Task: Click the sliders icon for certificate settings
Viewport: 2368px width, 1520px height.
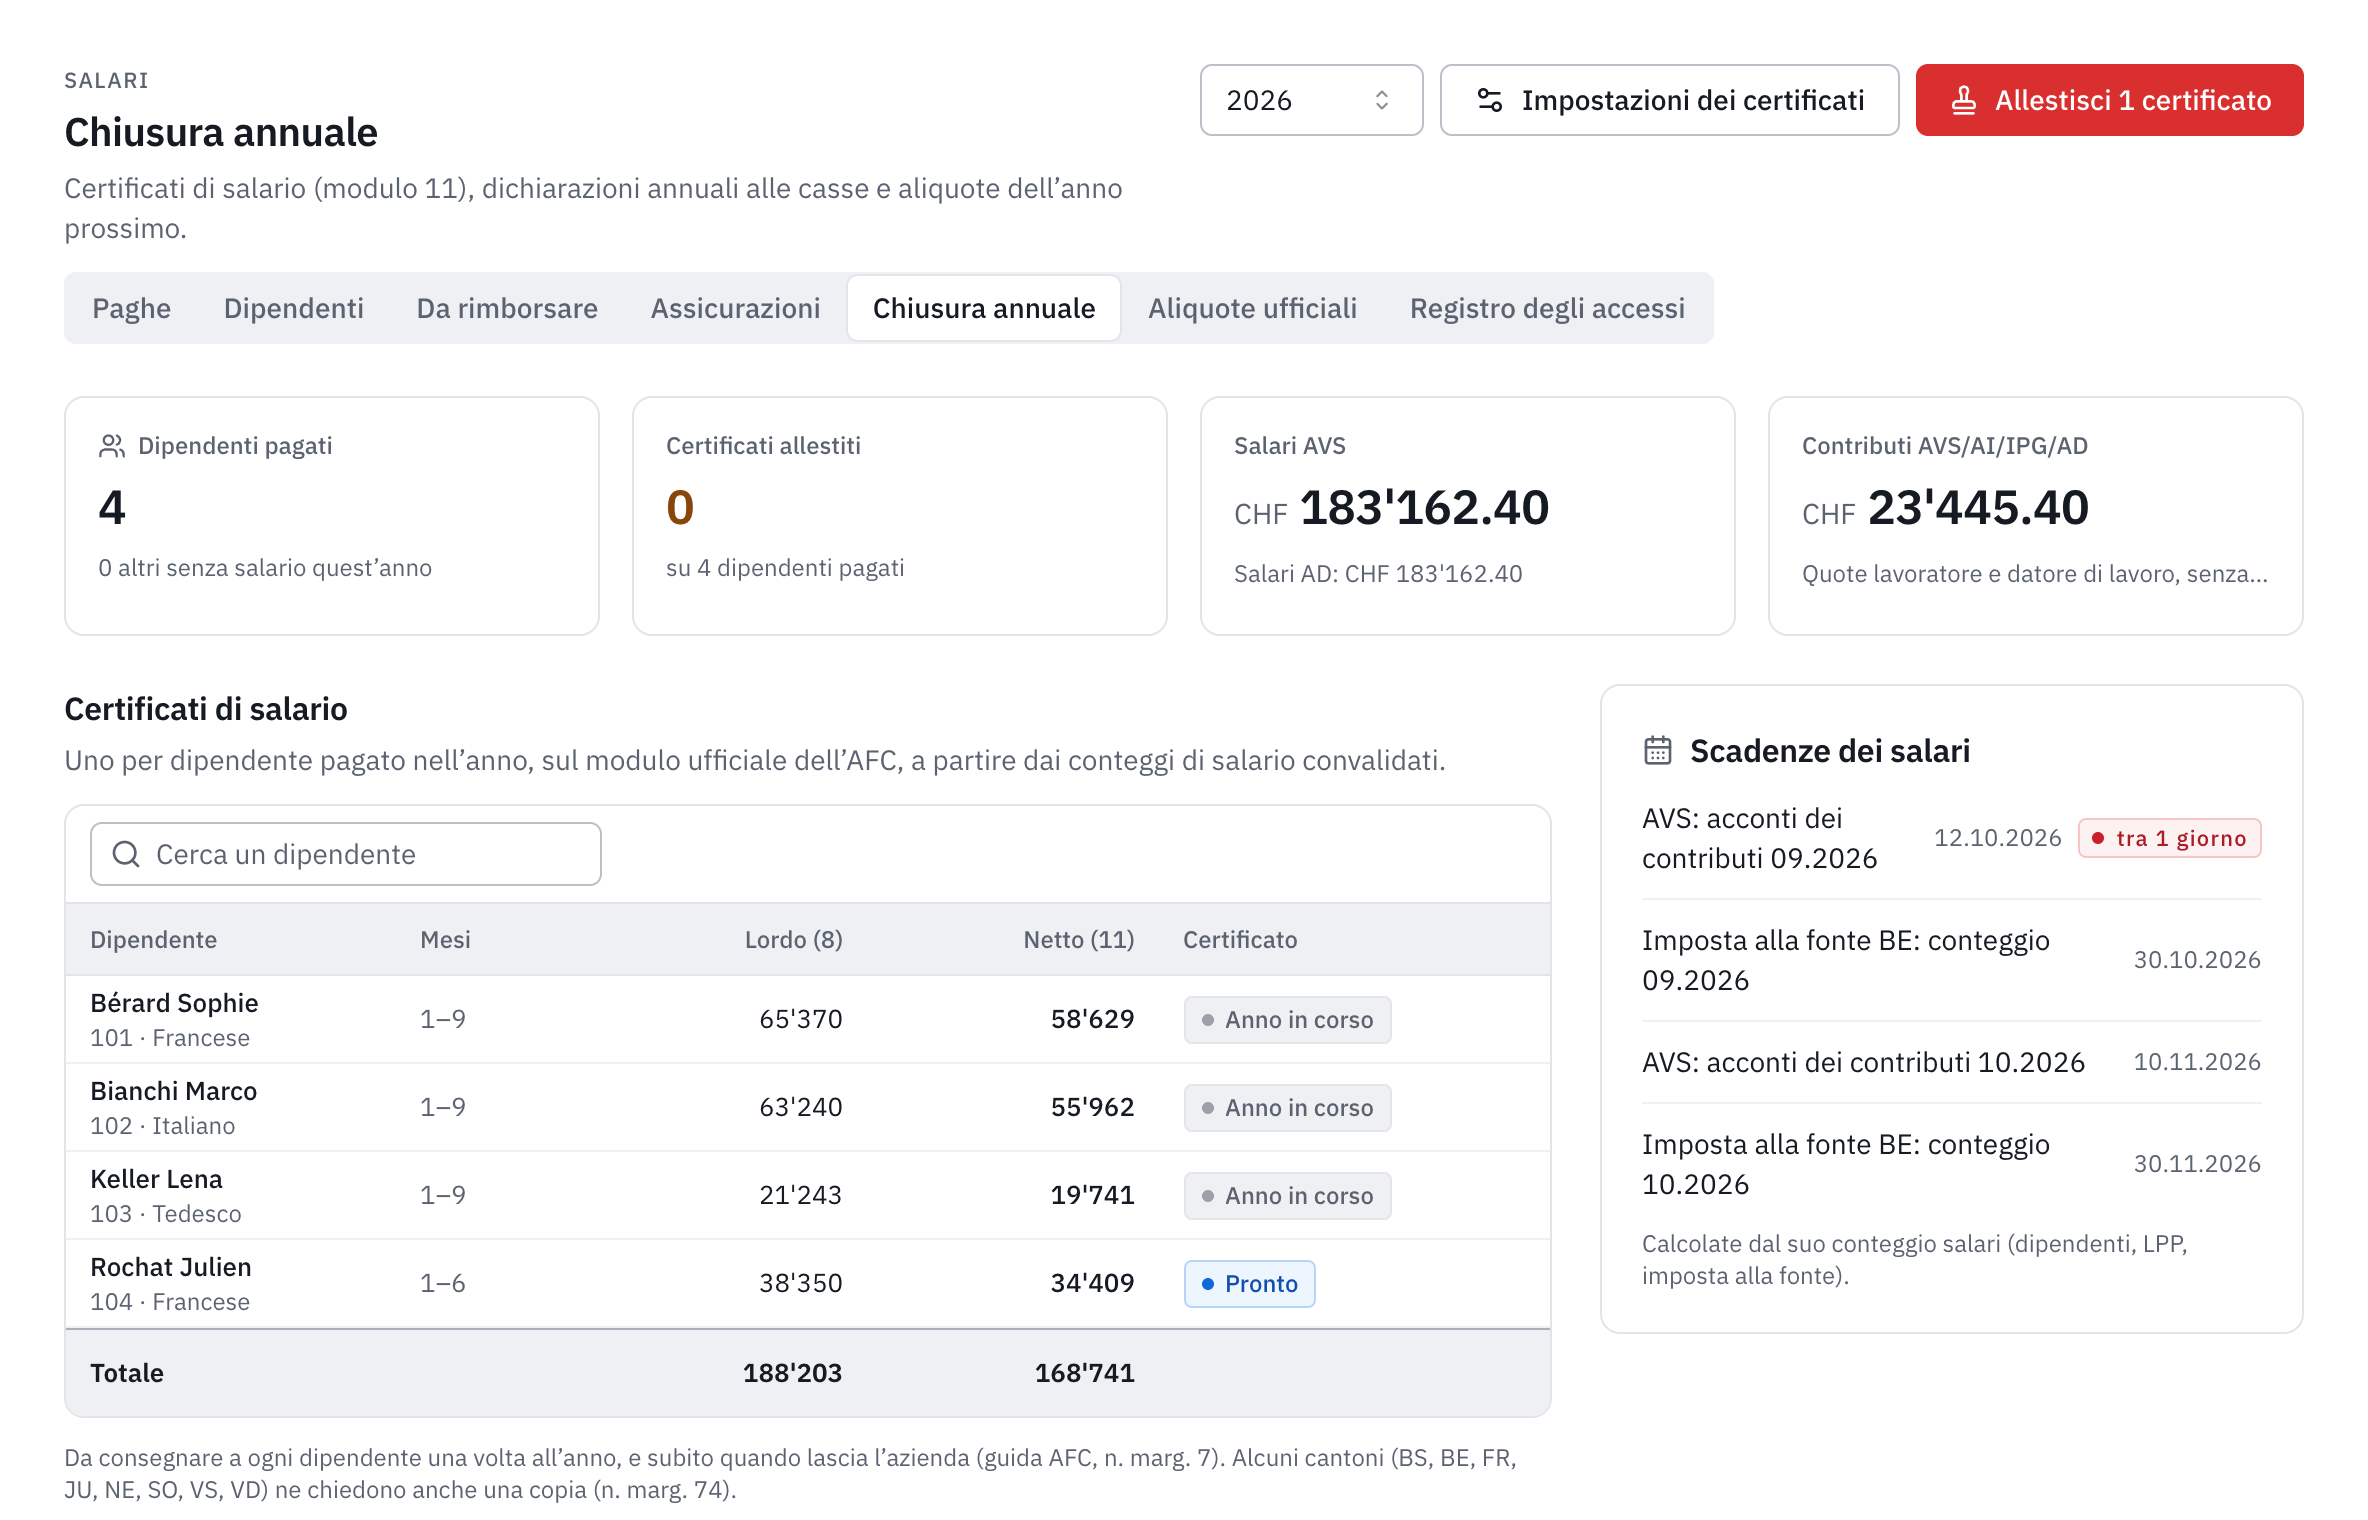Action: click(x=1490, y=100)
